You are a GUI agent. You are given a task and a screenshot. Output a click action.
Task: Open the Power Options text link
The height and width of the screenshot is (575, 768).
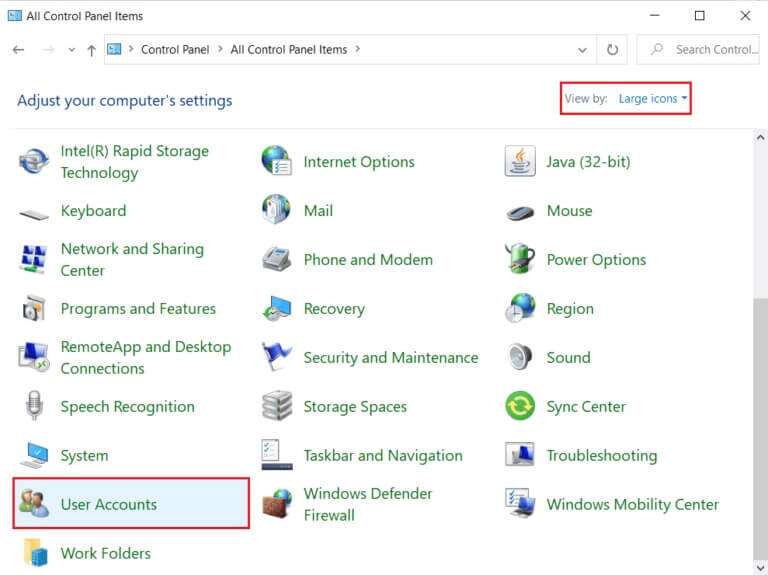(597, 260)
